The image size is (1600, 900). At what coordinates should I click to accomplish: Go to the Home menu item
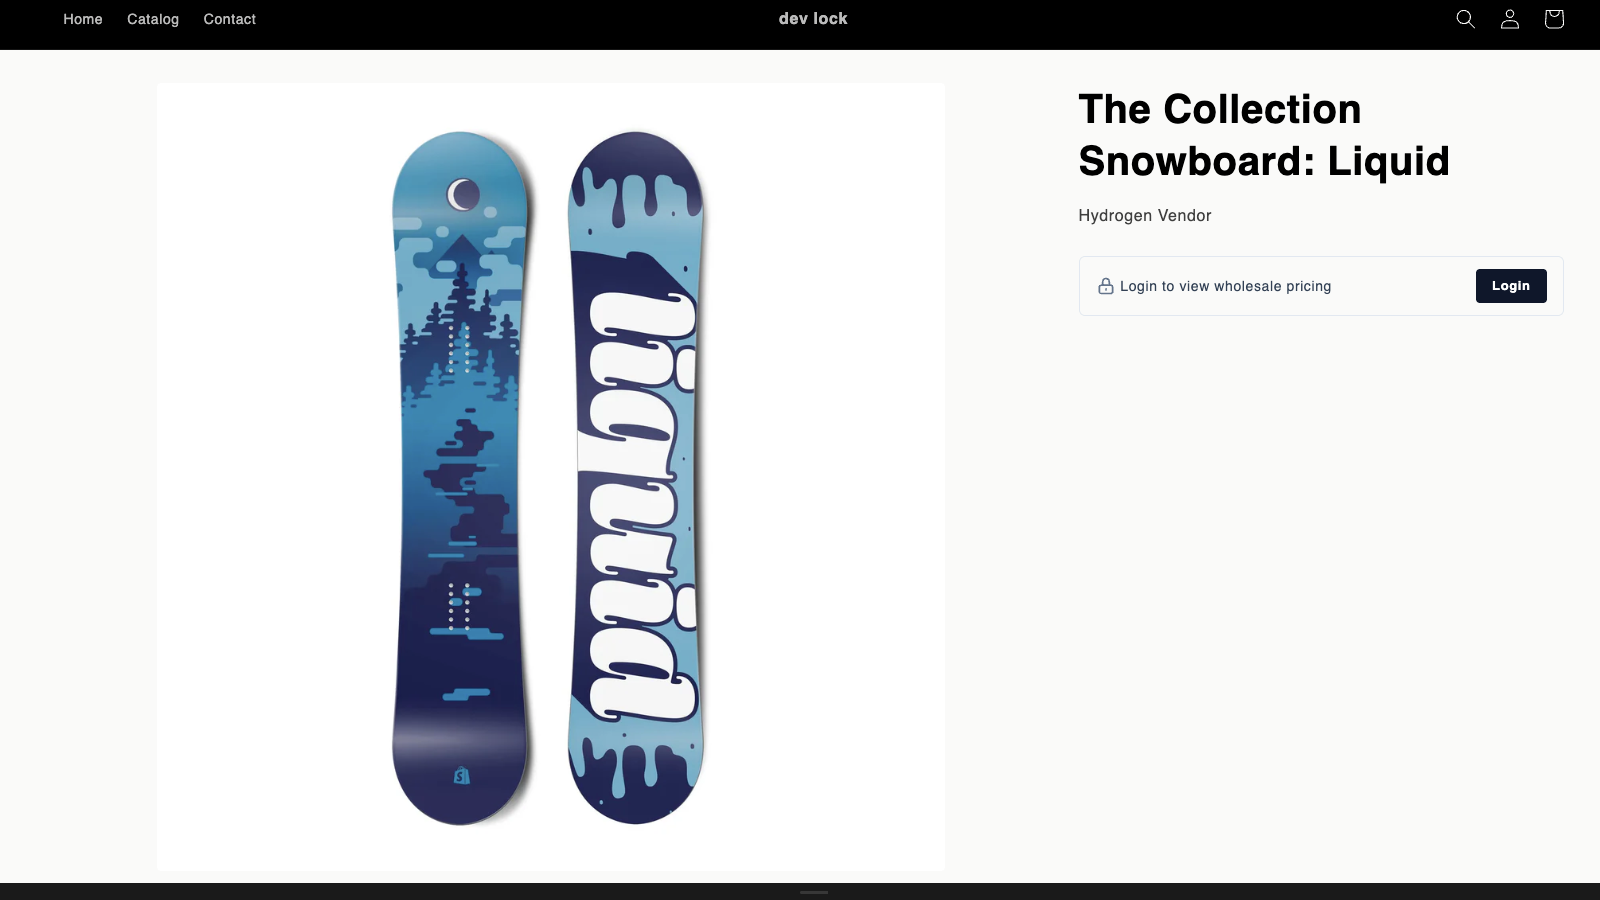click(x=83, y=19)
